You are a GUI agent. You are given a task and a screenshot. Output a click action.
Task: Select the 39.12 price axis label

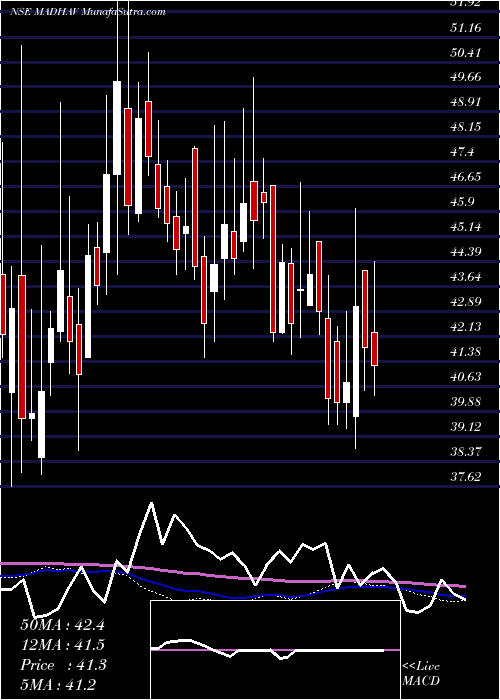(x=466, y=427)
